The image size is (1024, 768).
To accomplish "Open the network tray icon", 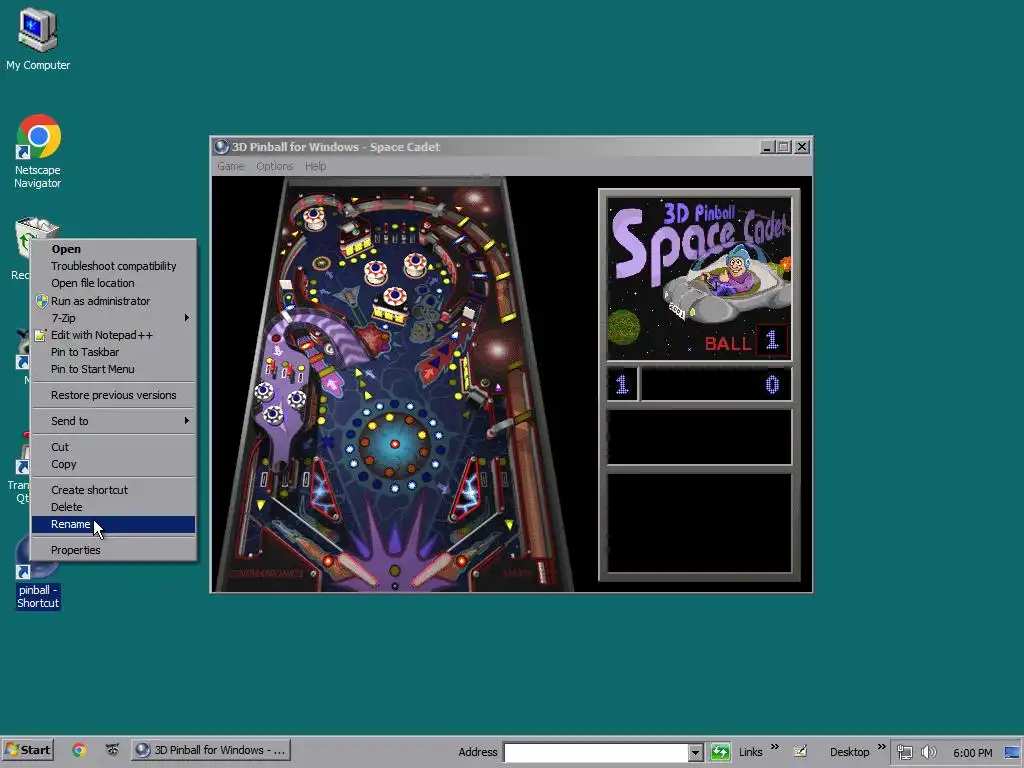I will point(904,752).
